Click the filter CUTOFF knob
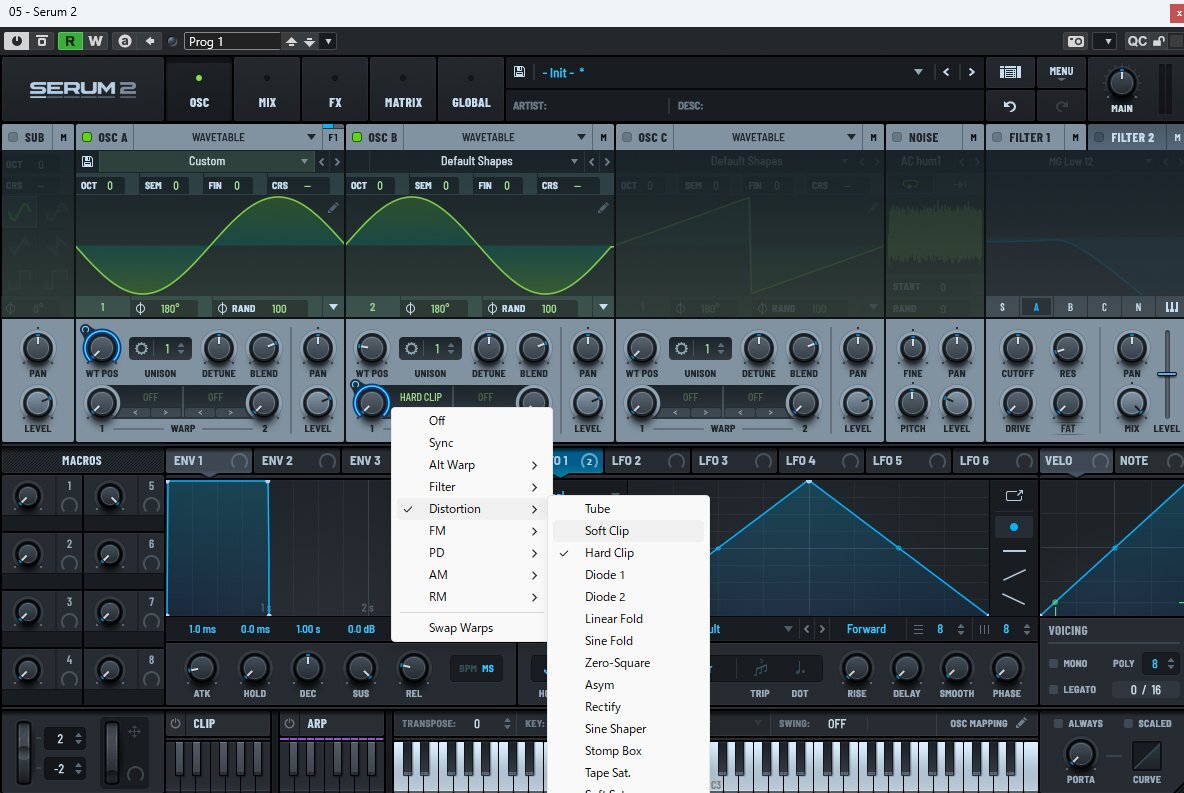The height and width of the screenshot is (793, 1184). [1017, 348]
